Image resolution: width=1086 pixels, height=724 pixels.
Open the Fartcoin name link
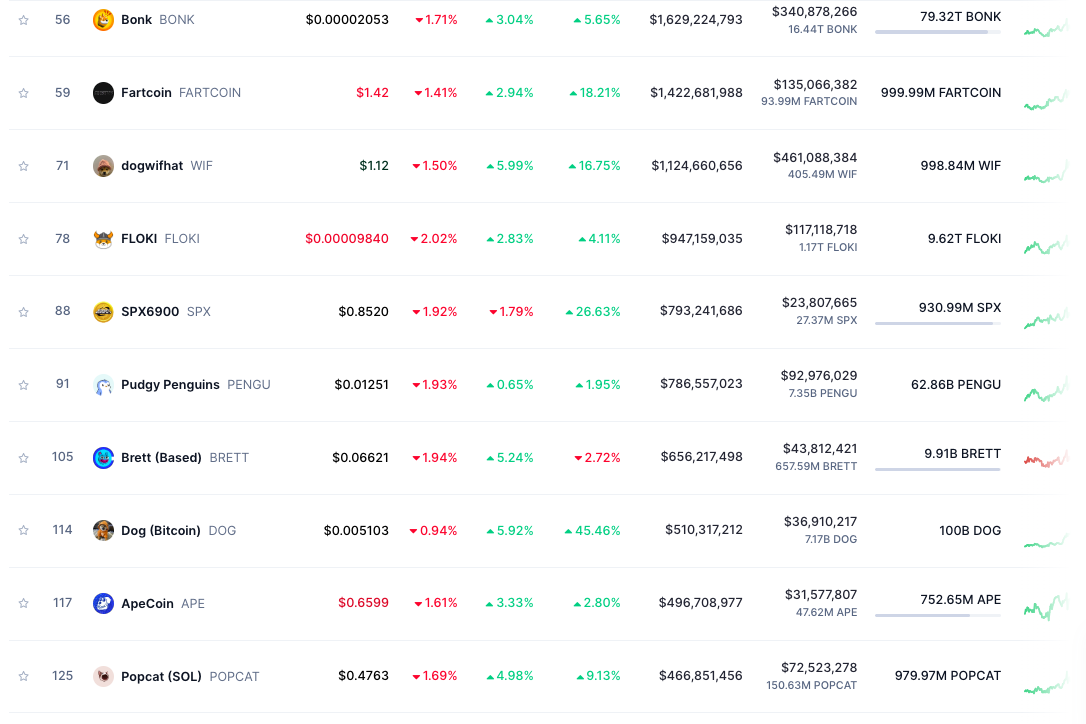pos(146,93)
